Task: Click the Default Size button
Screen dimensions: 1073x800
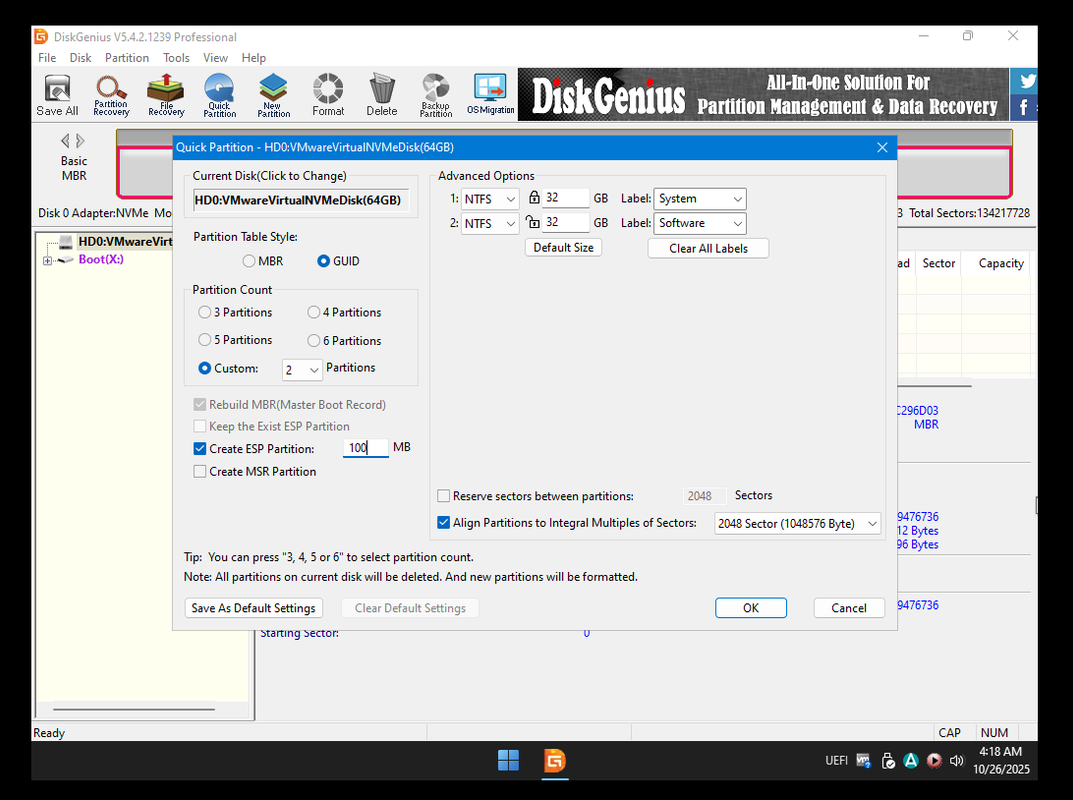Action: [x=563, y=248]
